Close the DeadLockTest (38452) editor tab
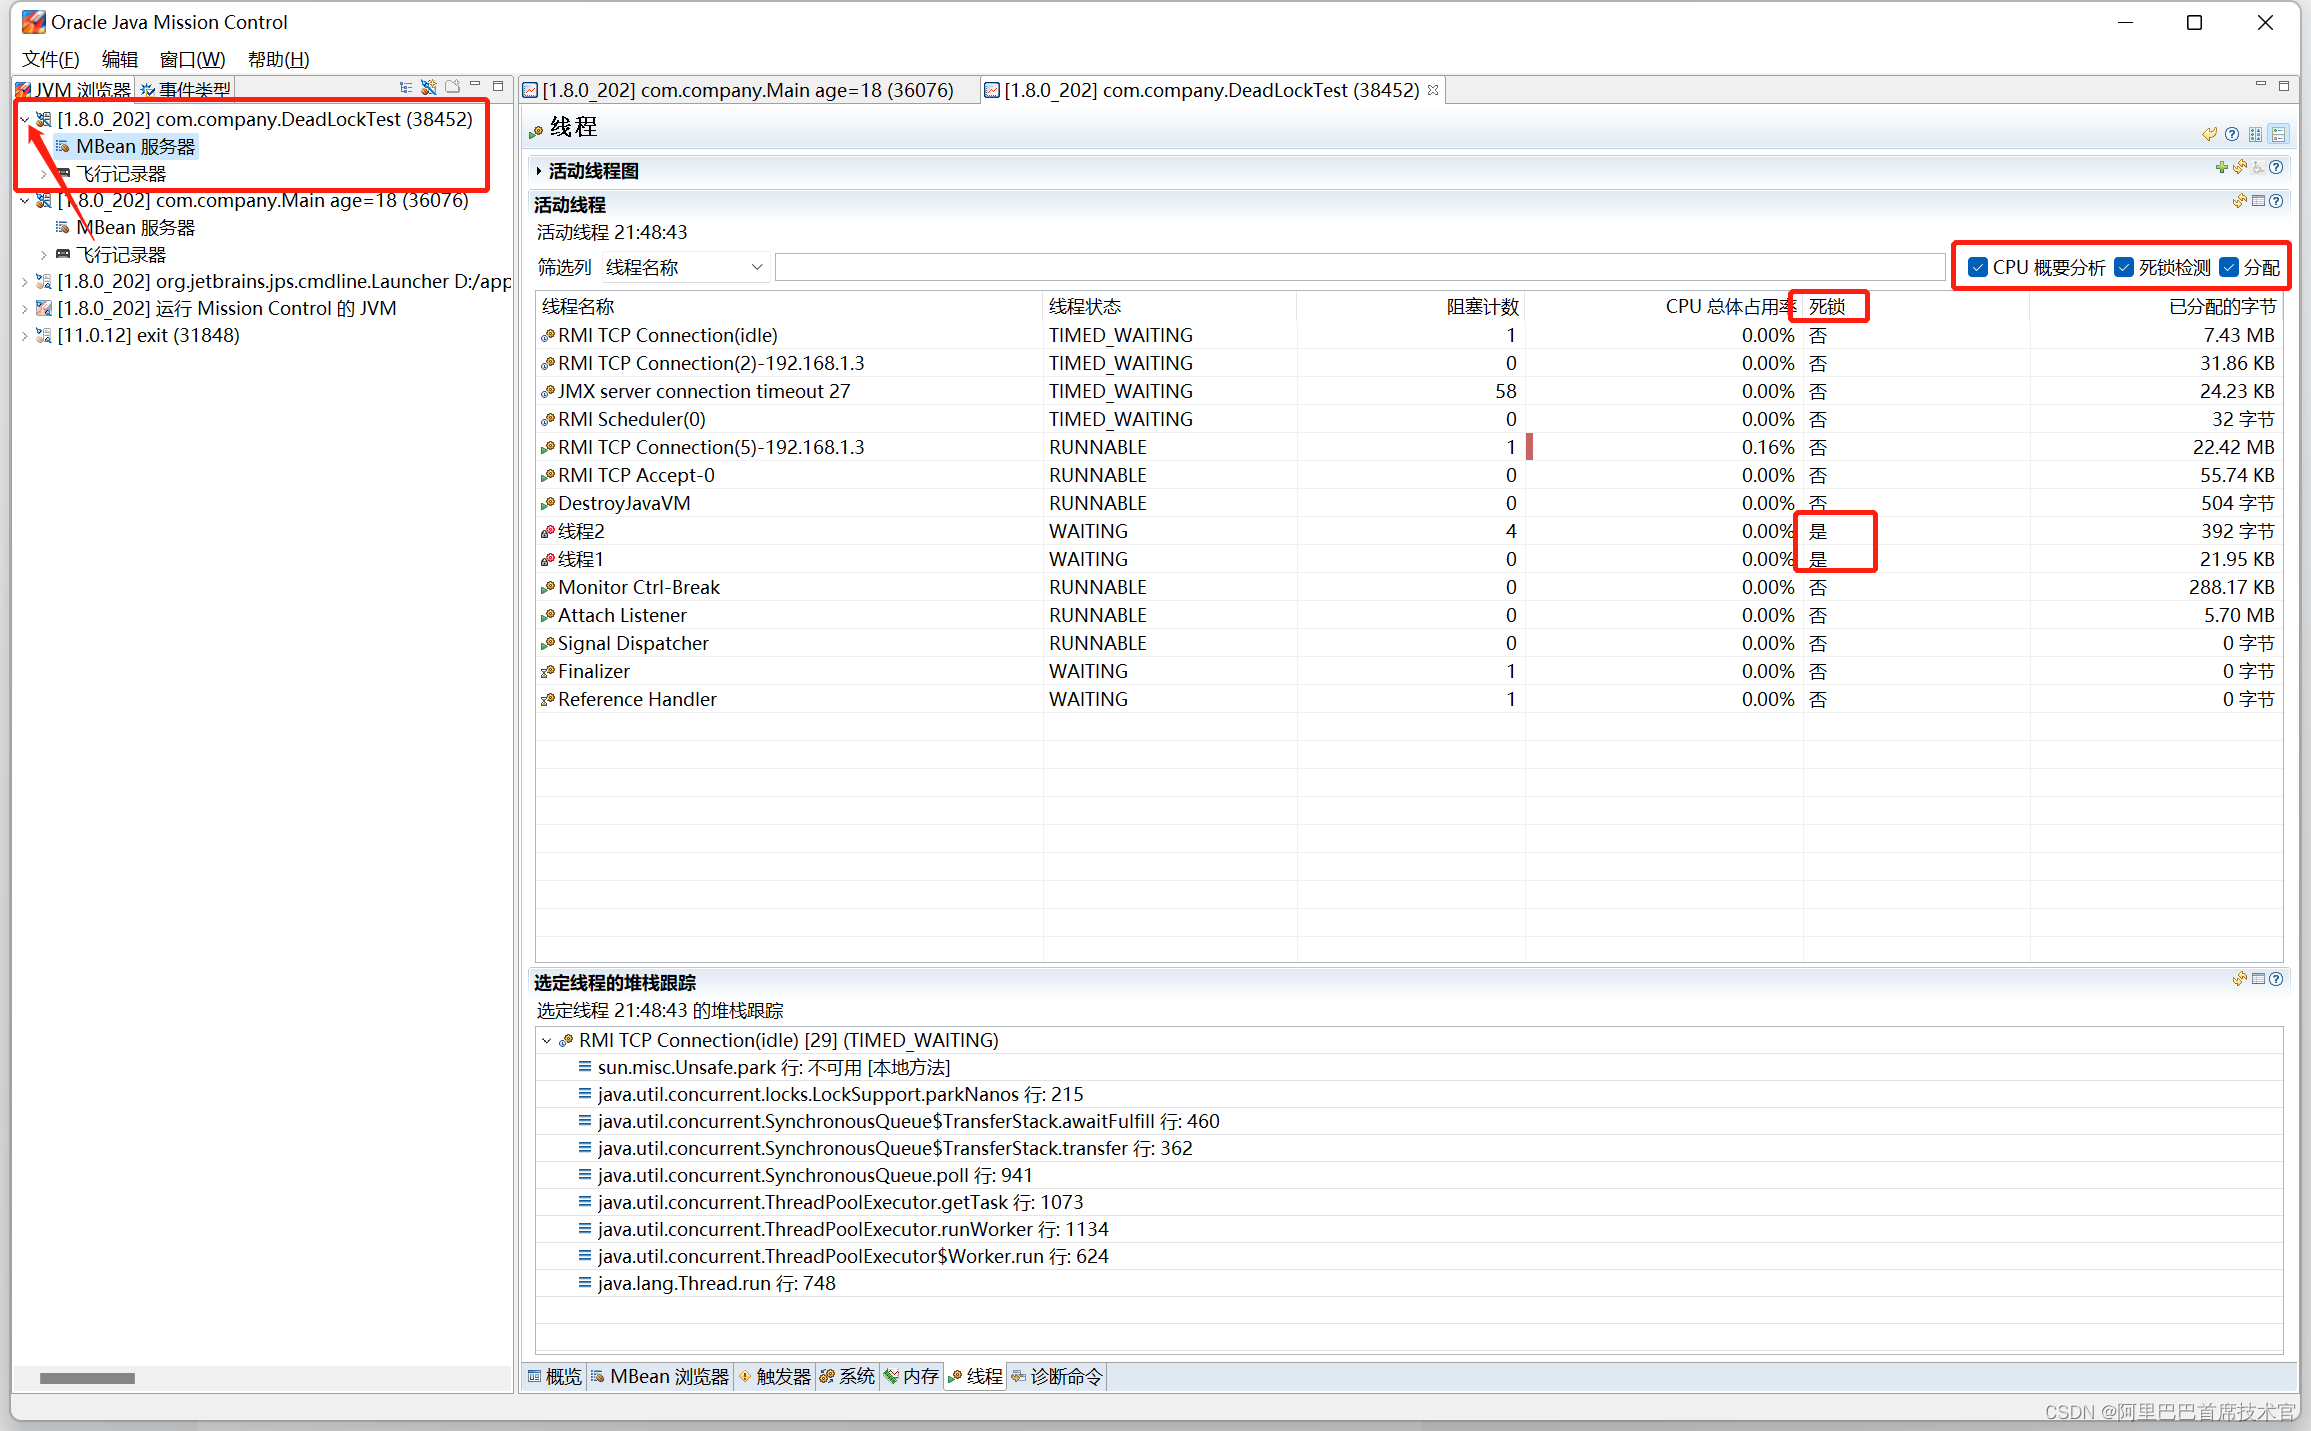 1433,90
